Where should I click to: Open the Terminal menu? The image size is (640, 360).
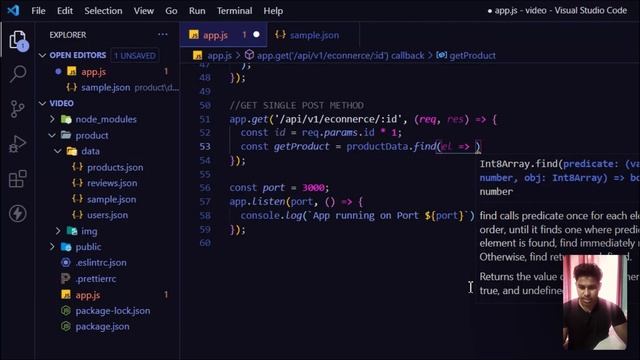[x=234, y=11]
